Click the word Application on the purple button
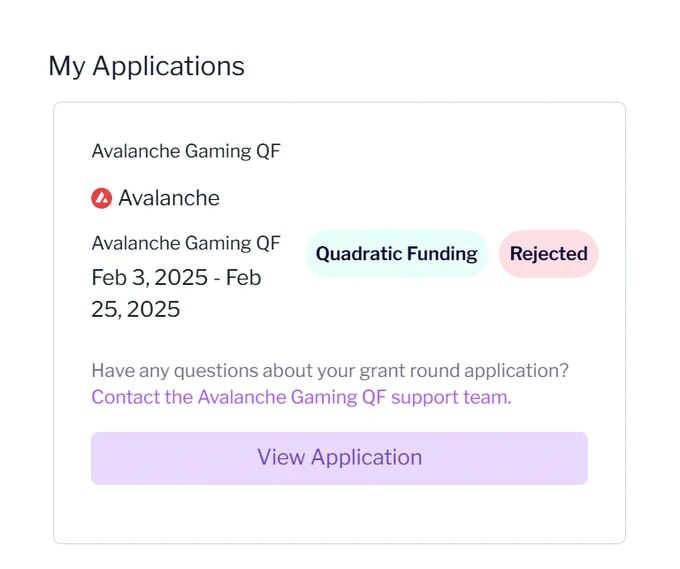Image resolution: width=680 pixels, height=569 pixels. (x=366, y=458)
